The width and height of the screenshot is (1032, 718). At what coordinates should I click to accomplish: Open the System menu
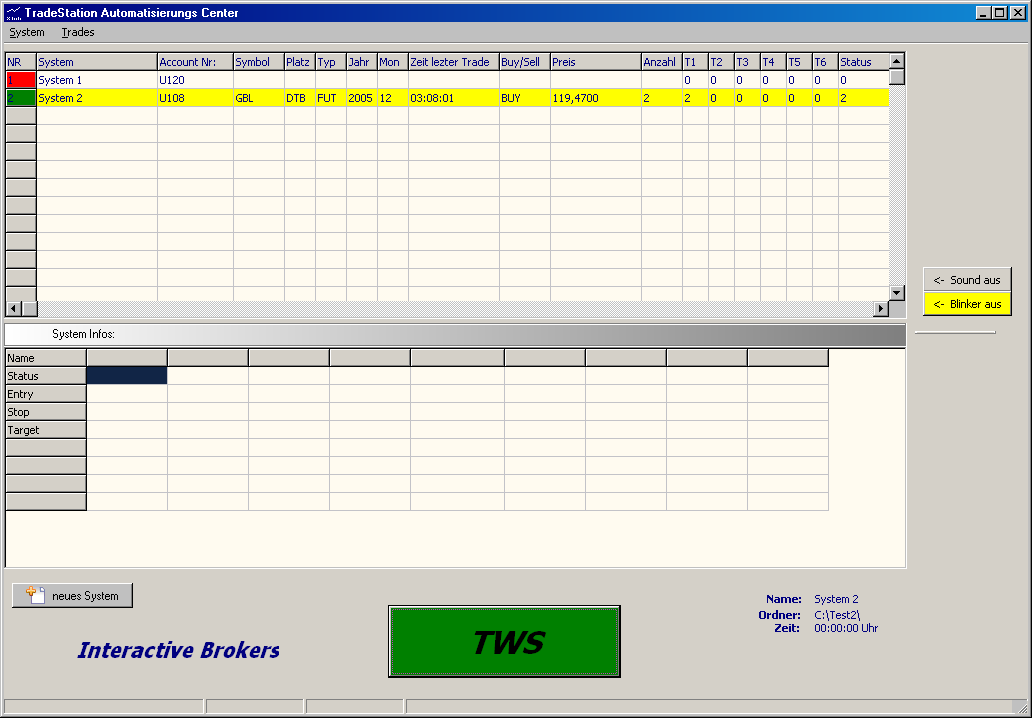click(x=27, y=32)
